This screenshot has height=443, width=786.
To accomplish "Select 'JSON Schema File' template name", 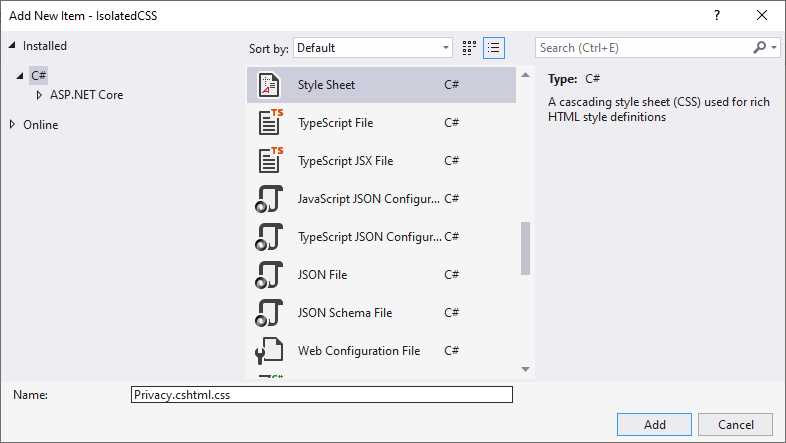I will (x=345, y=313).
